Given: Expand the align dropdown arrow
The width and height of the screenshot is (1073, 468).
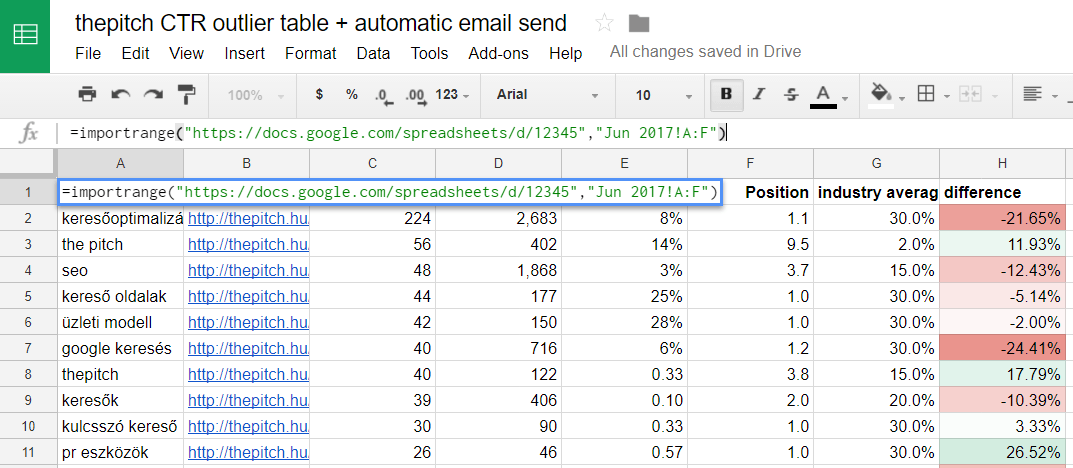Looking at the screenshot, I should [x=1054, y=96].
